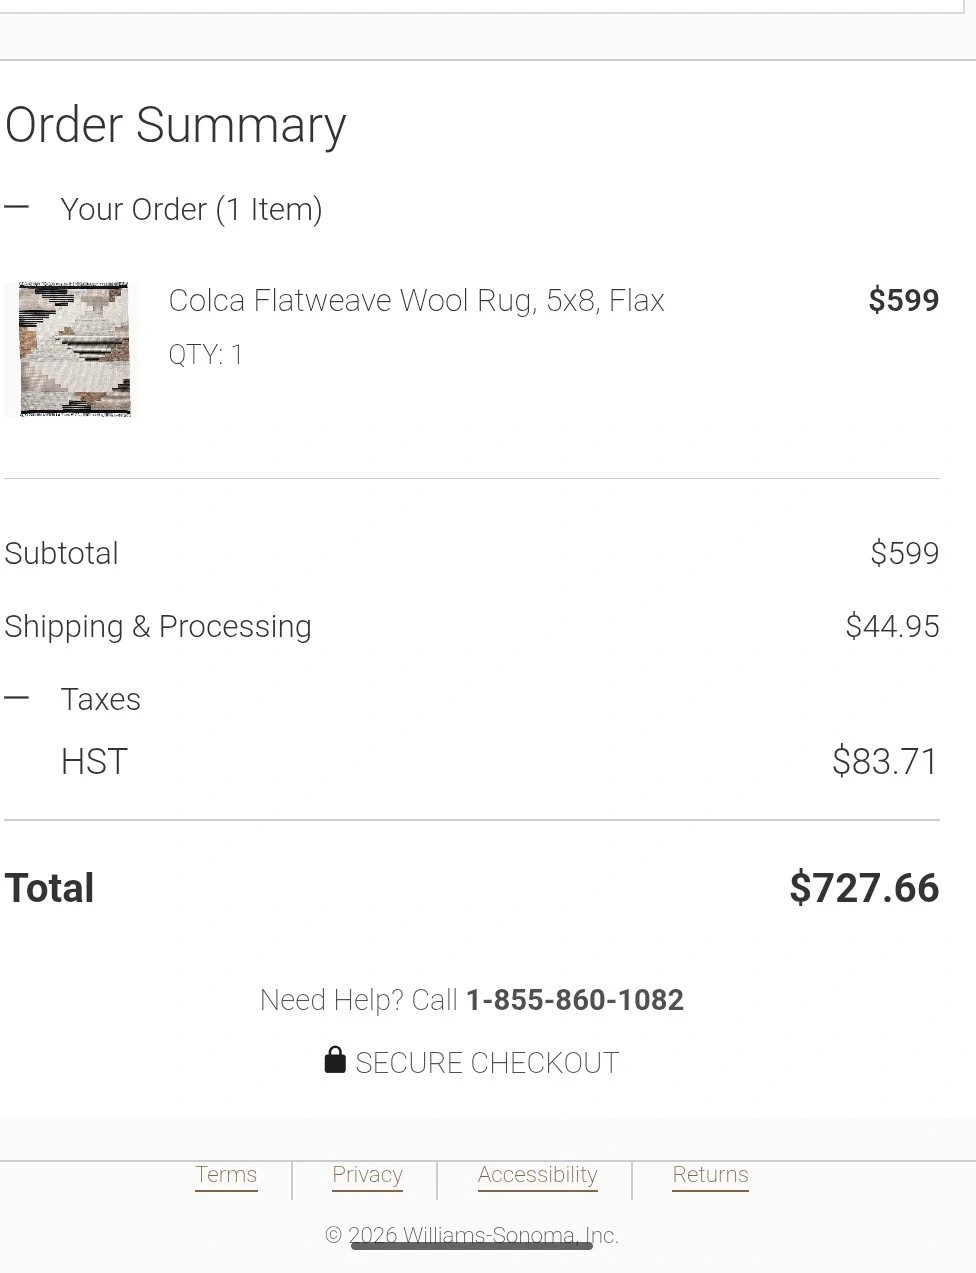Collapse the Taxes breakdown minus icon
Screen dimensions: 976x1273
click(16, 698)
